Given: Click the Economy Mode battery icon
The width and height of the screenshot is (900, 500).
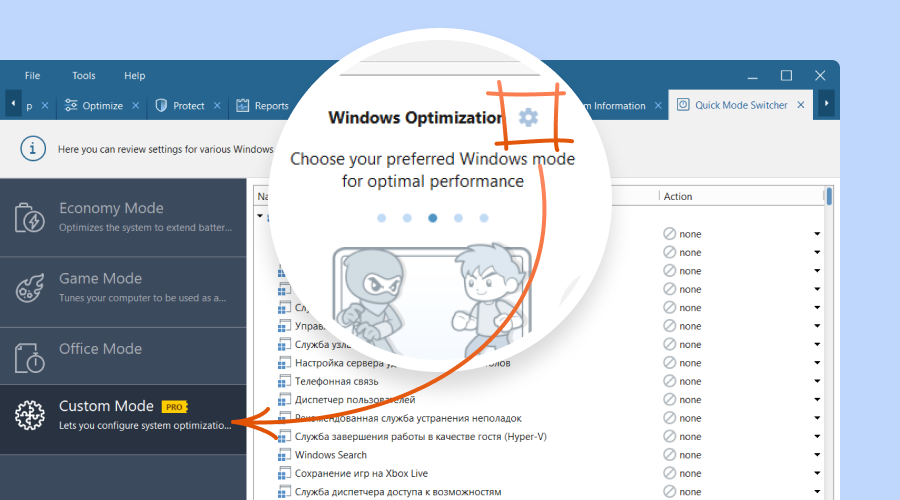Looking at the screenshot, I should click(x=29, y=218).
